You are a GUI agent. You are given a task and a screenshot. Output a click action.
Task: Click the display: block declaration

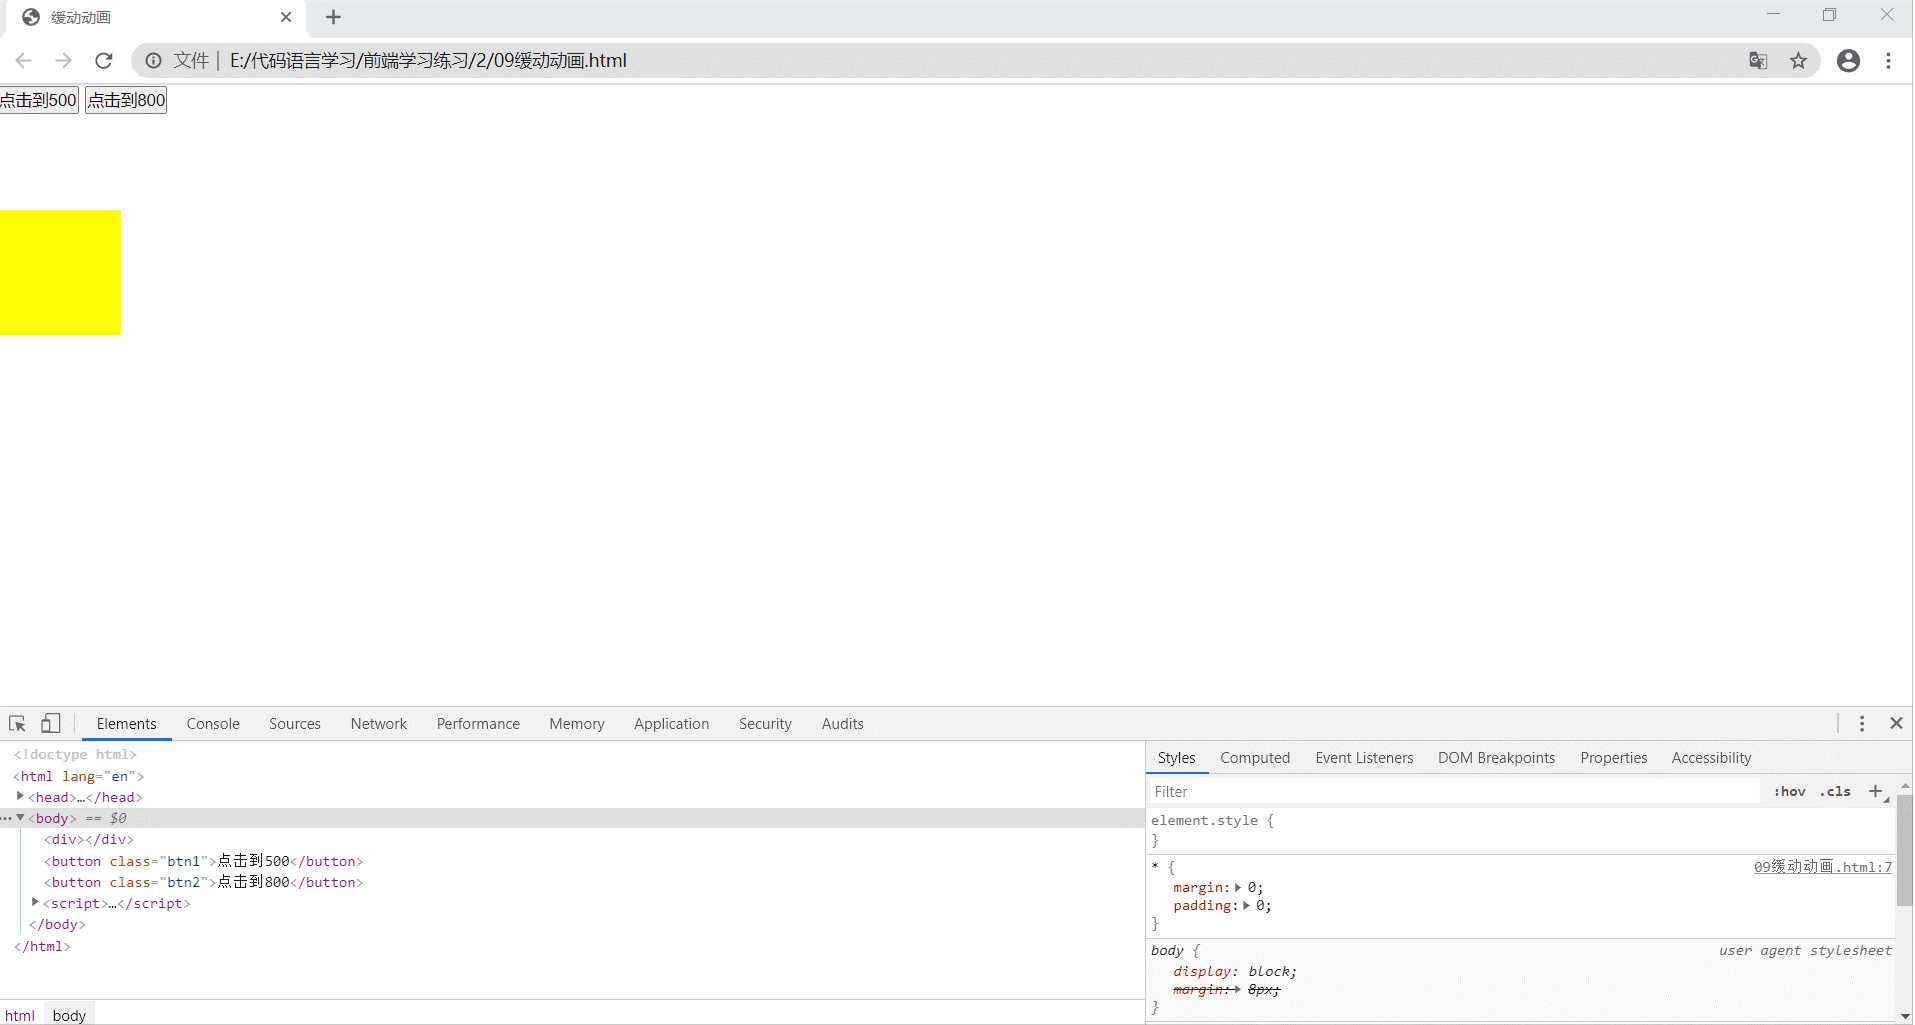coord(1235,972)
